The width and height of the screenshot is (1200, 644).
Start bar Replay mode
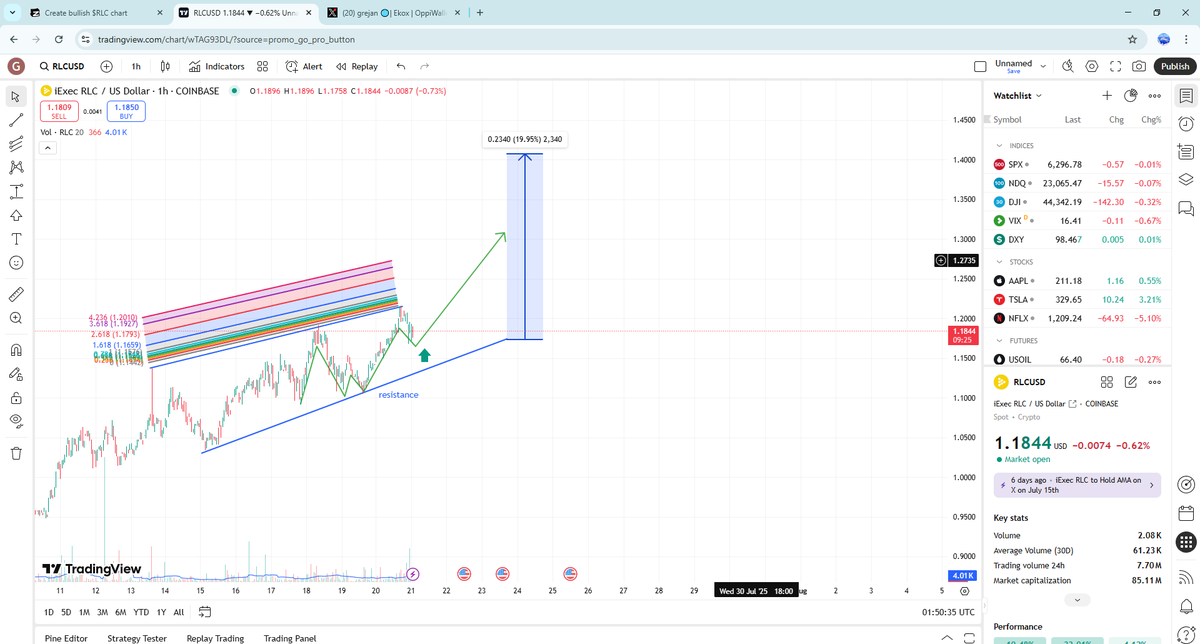(x=357, y=66)
